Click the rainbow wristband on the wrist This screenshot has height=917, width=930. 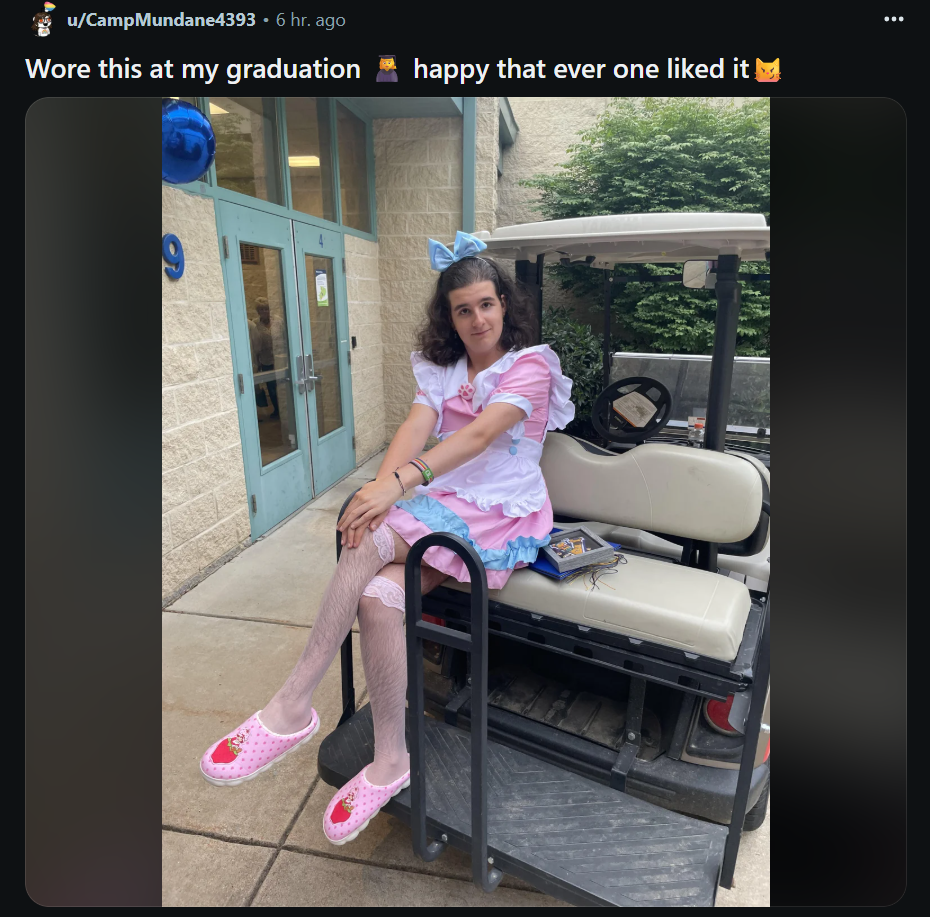422,471
